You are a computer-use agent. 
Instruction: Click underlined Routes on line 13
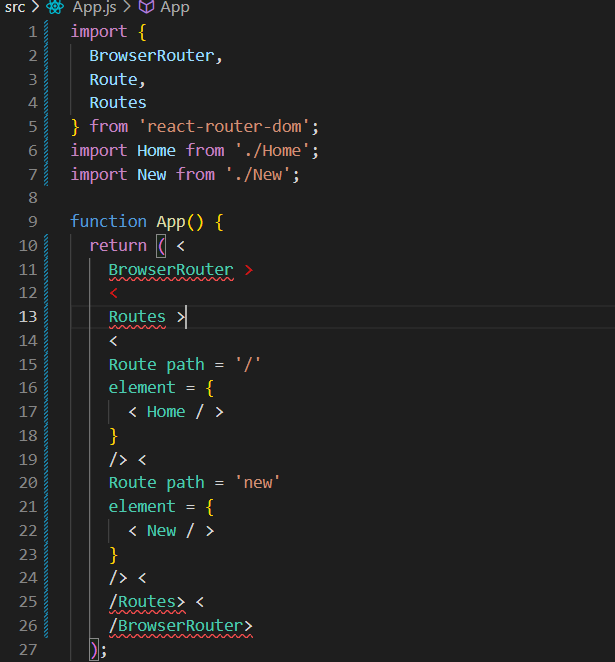tap(137, 317)
